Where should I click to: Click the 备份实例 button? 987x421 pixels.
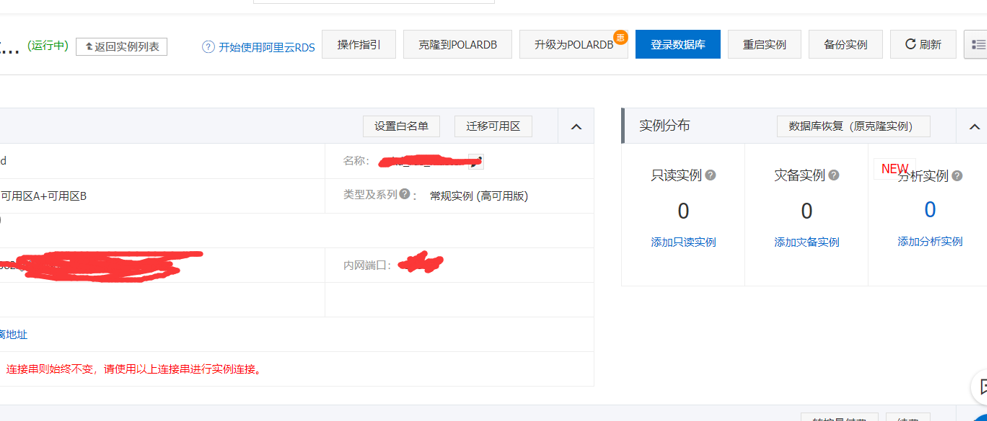[x=845, y=45]
